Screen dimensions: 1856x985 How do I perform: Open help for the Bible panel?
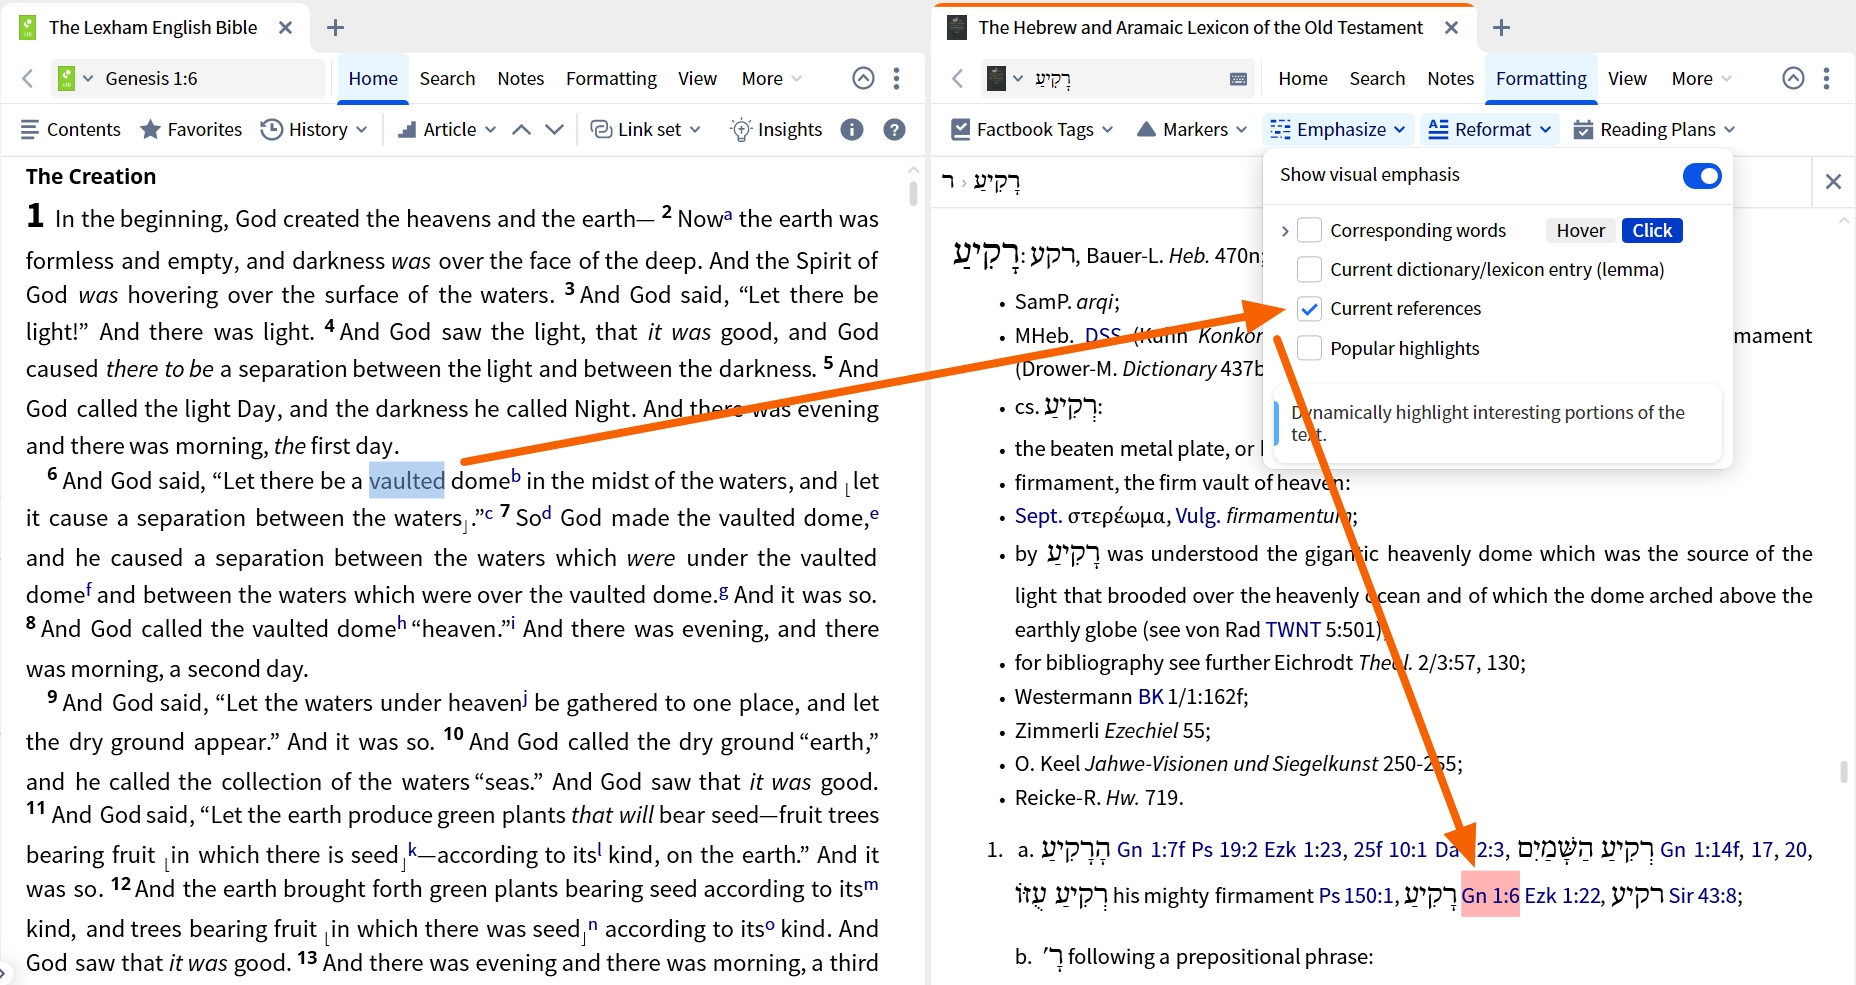coord(895,129)
